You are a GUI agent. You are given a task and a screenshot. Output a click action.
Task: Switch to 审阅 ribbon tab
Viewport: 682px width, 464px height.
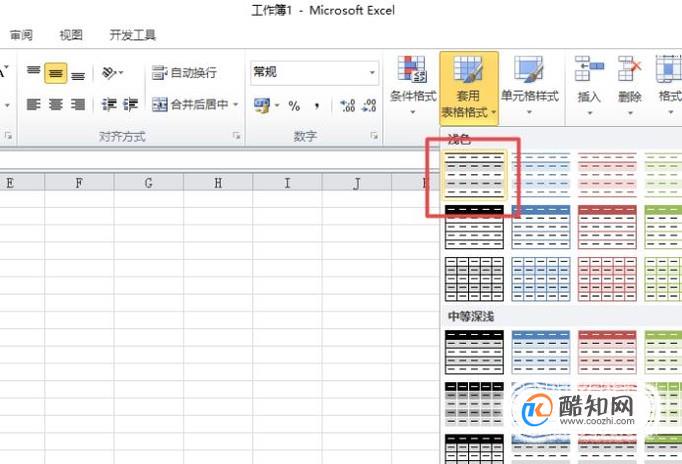tap(21, 35)
